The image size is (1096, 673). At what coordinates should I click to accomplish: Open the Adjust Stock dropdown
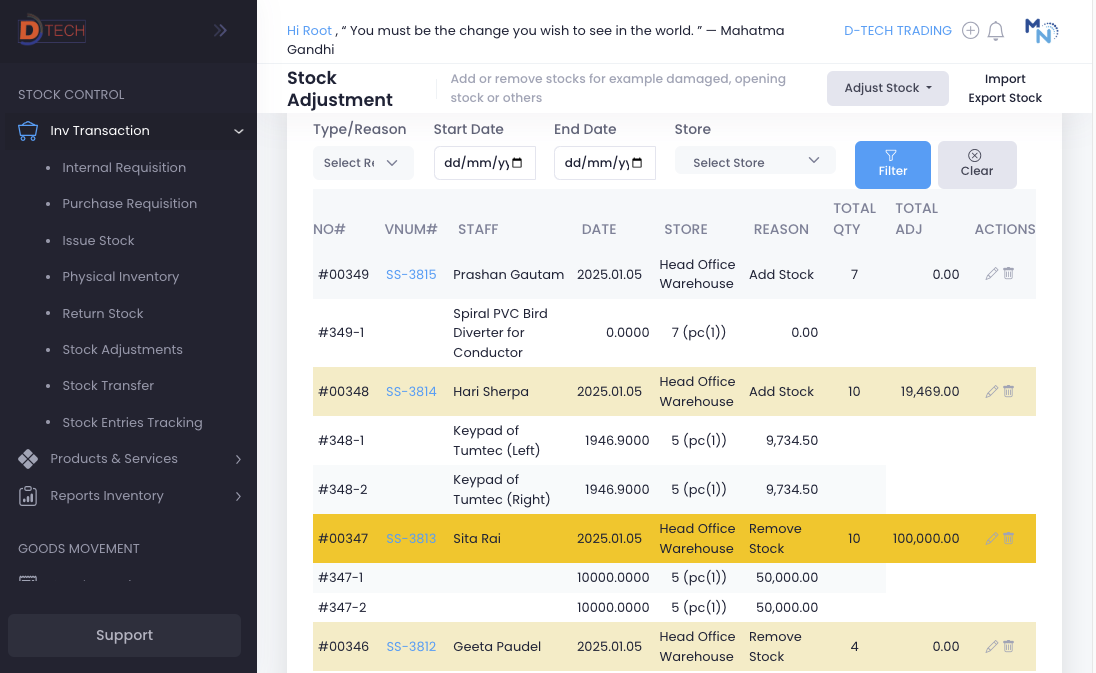tap(887, 88)
